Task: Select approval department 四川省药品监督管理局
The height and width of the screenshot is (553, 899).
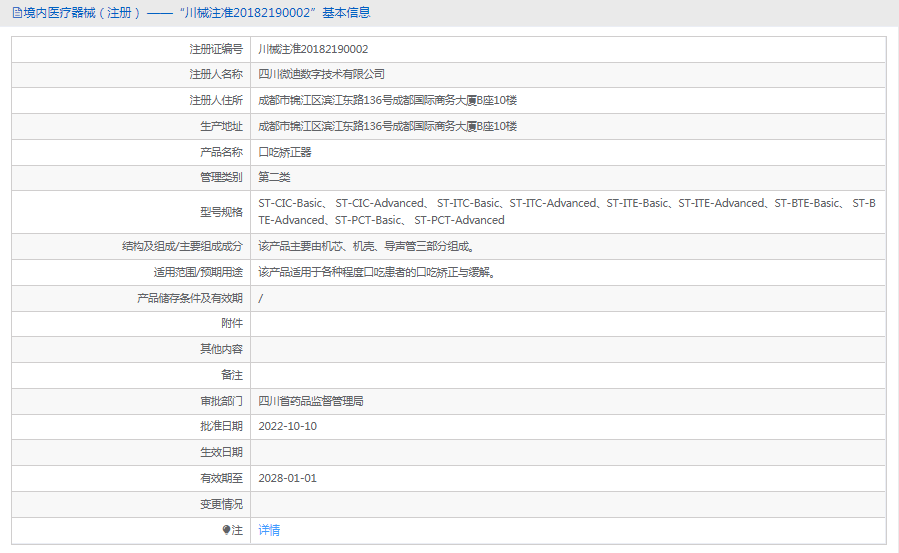Action: 311,401
